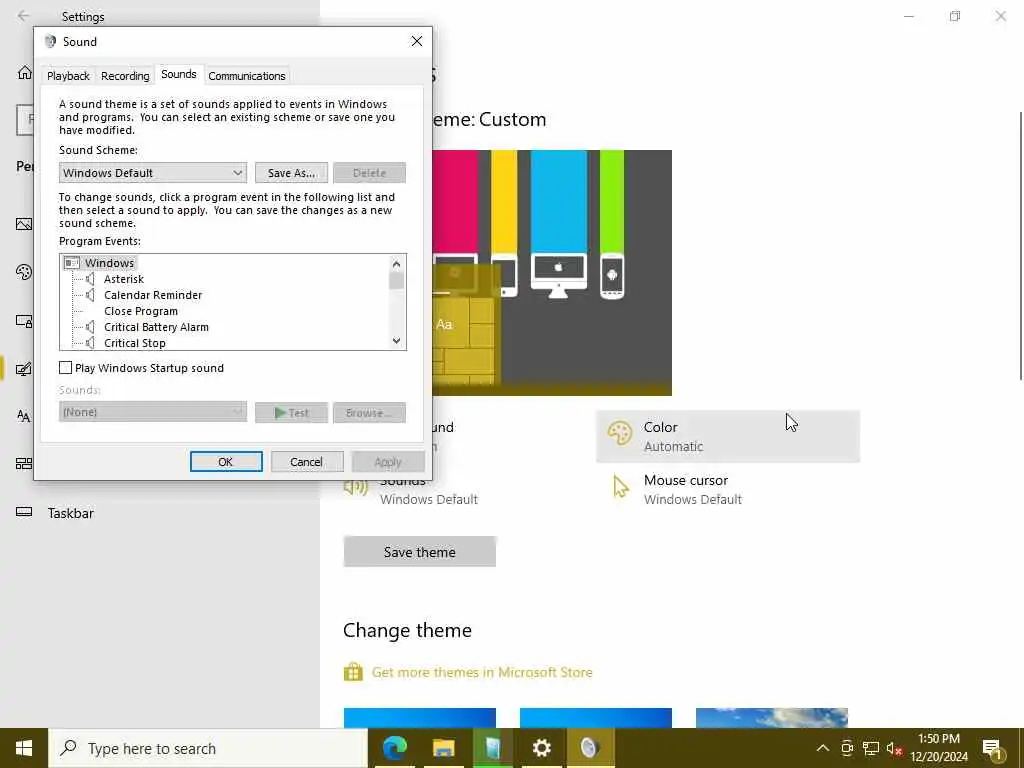Select the Windows node in Program Events
The width and height of the screenshot is (1024, 768).
click(x=109, y=263)
